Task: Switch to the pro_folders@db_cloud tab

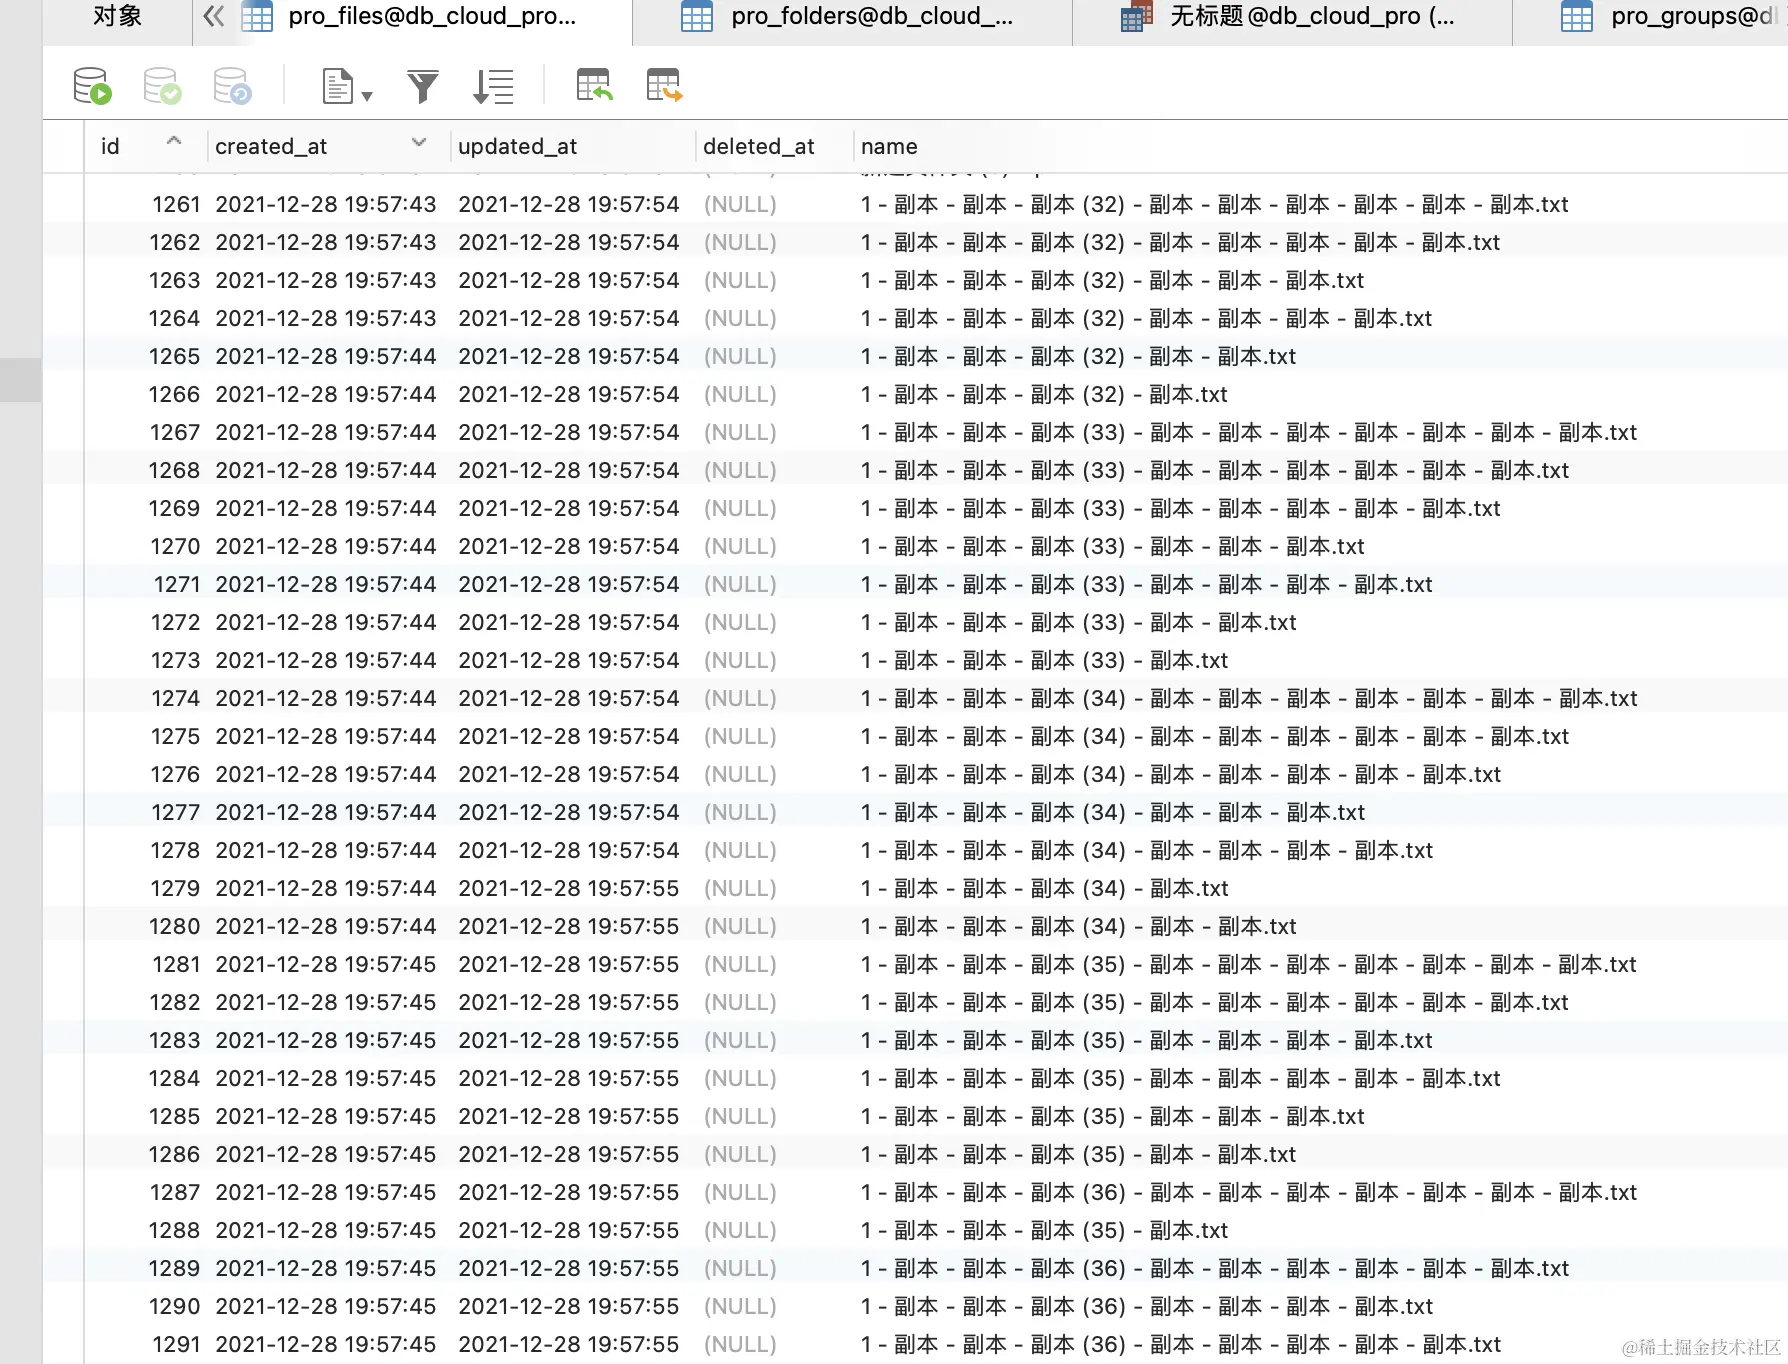Action: pos(852,16)
